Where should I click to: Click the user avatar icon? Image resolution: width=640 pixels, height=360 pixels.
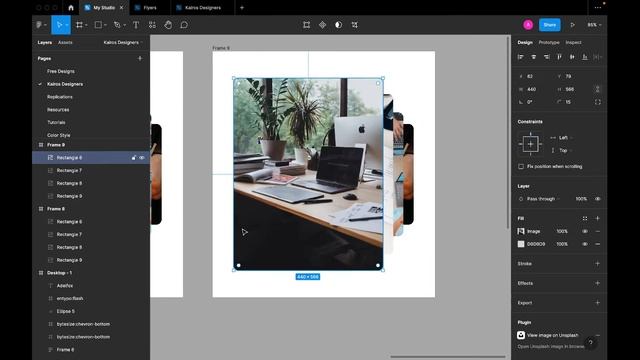point(528,25)
